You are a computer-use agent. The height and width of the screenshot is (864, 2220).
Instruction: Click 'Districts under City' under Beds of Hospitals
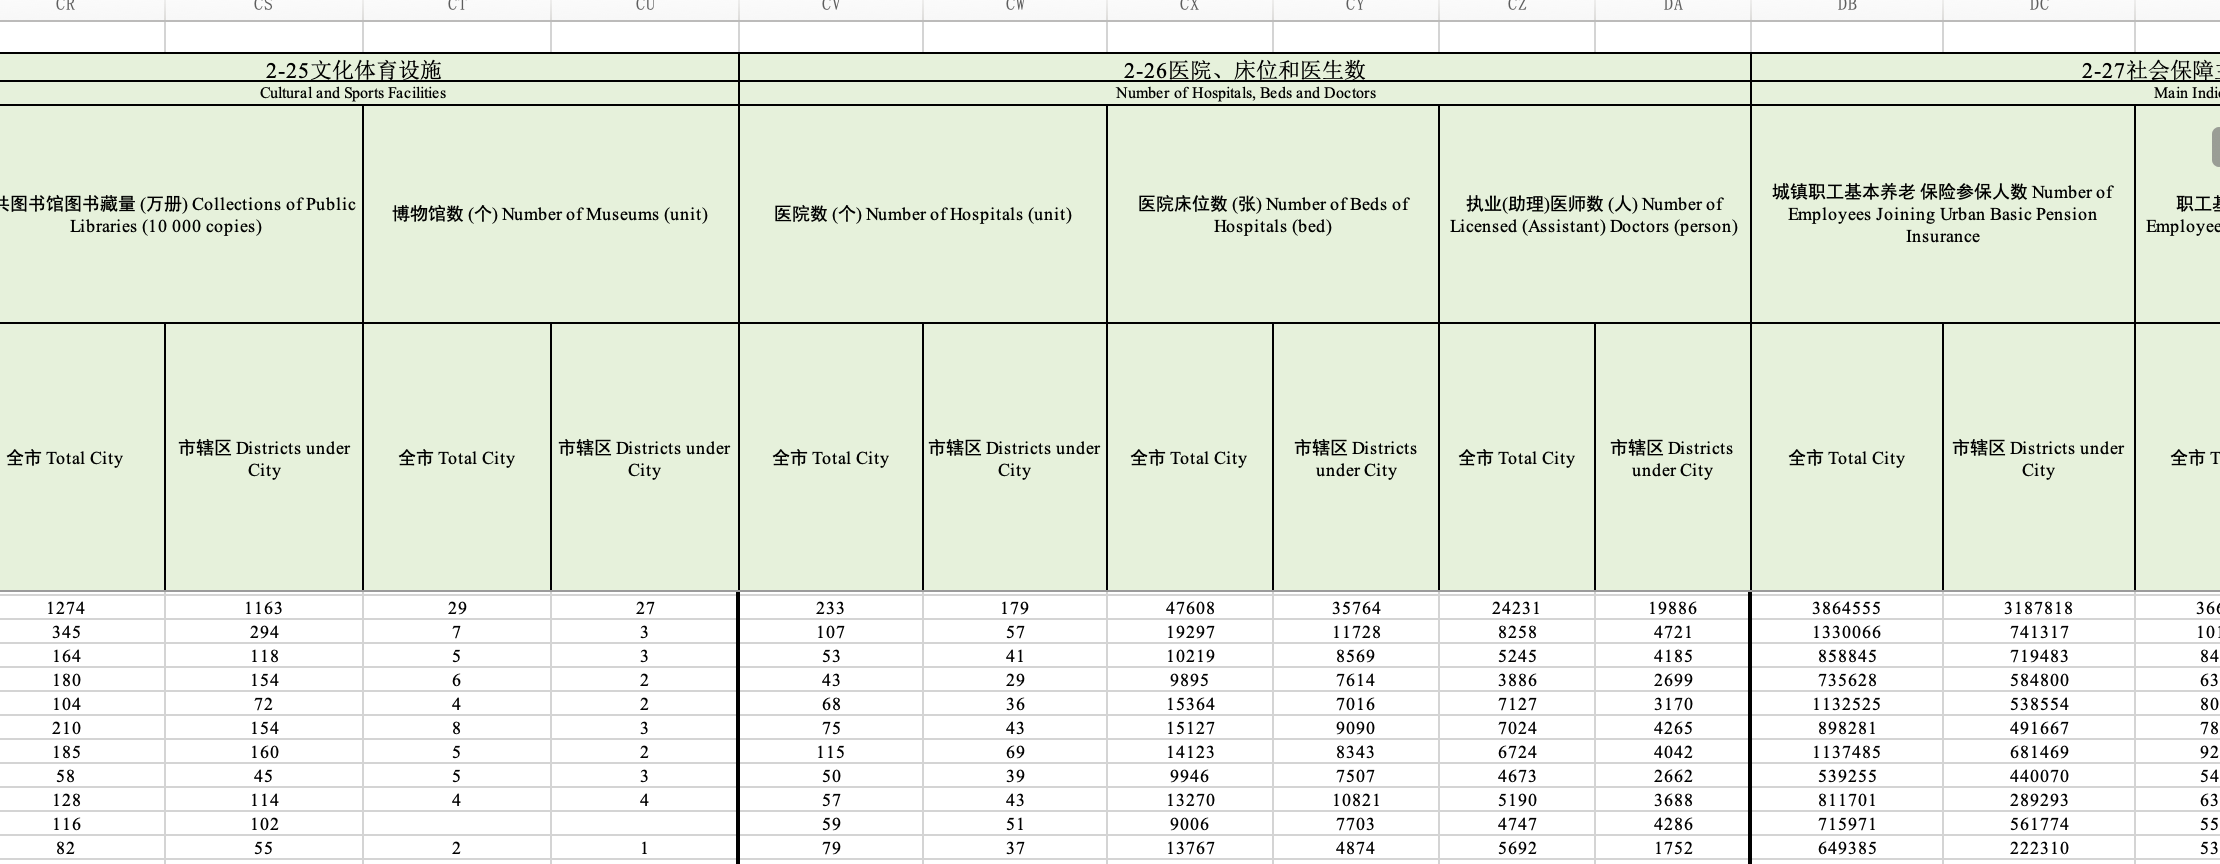1356,458
